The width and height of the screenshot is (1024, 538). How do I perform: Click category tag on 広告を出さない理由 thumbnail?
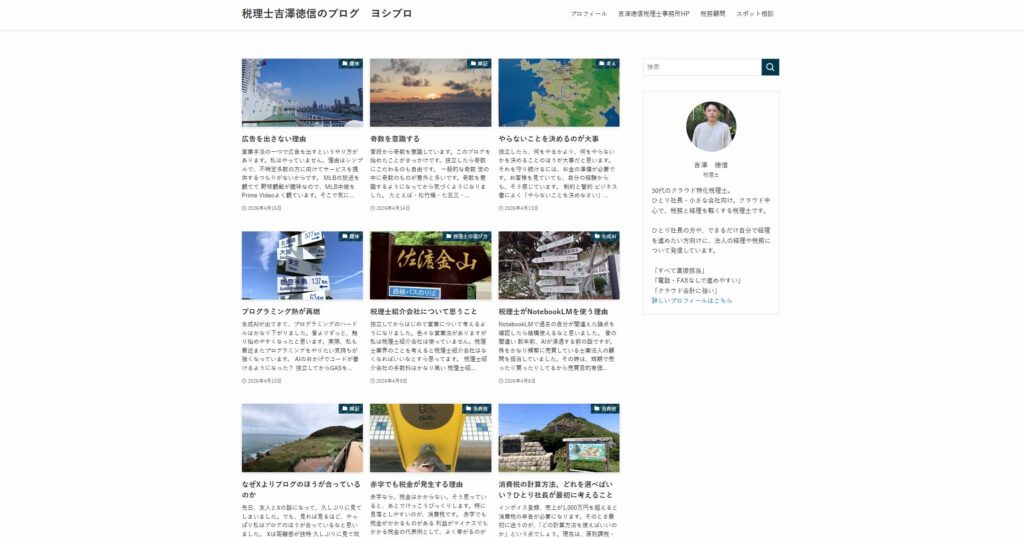coord(351,63)
